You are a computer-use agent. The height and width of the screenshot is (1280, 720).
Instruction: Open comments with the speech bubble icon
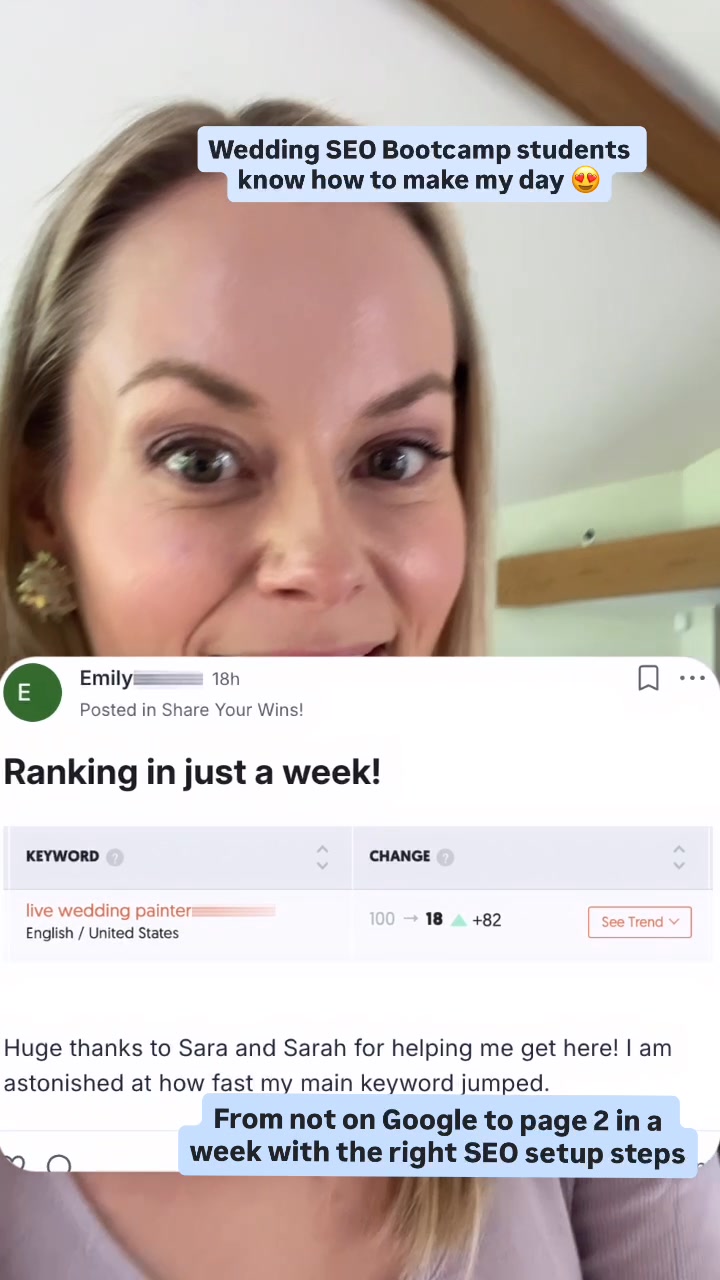tap(59, 1164)
